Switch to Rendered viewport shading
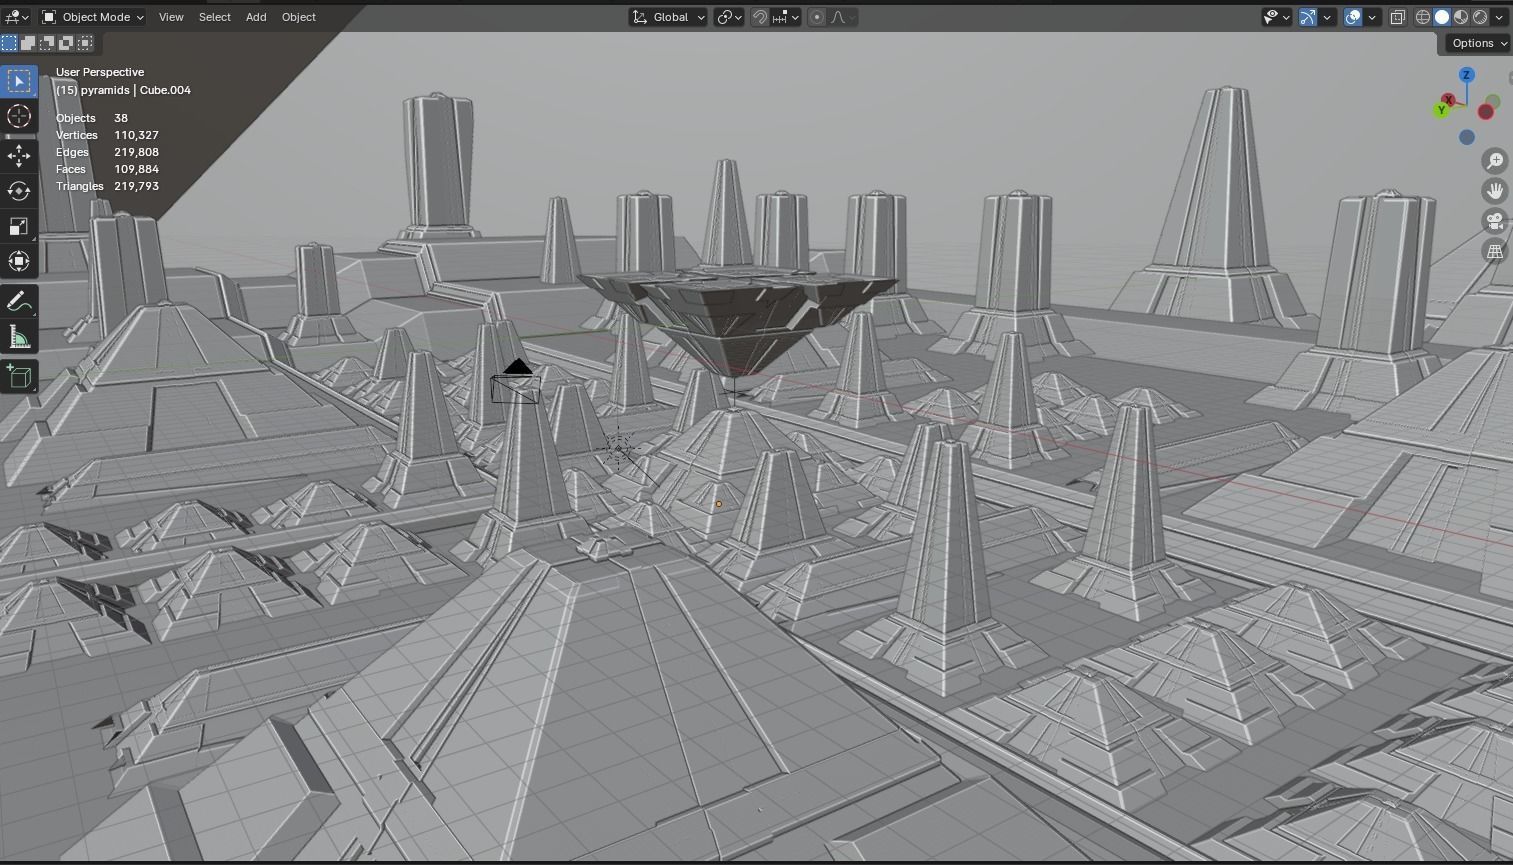This screenshot has height=865, width=1513. pyautogui.click(x=1480, y=17)
